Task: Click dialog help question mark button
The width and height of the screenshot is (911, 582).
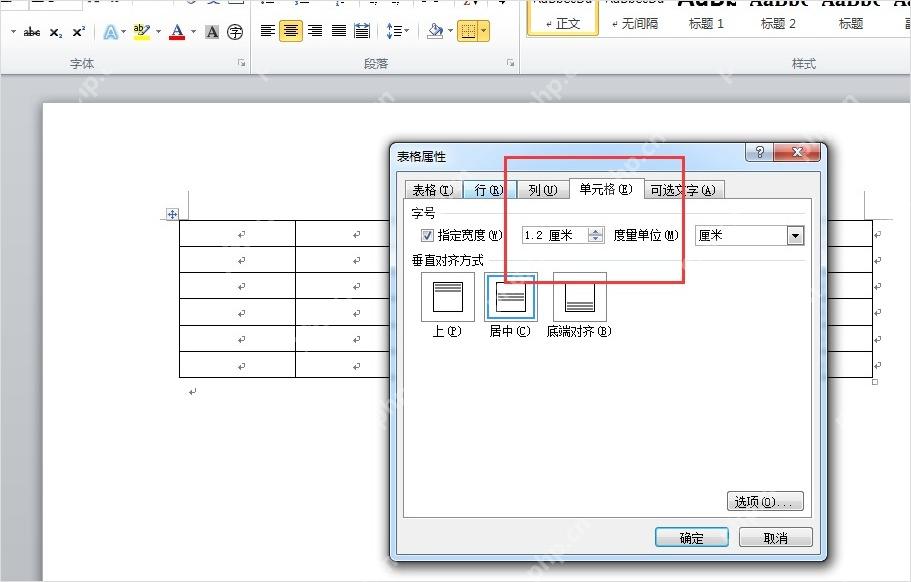Action: pyautogui.click(x=759, y=152)
